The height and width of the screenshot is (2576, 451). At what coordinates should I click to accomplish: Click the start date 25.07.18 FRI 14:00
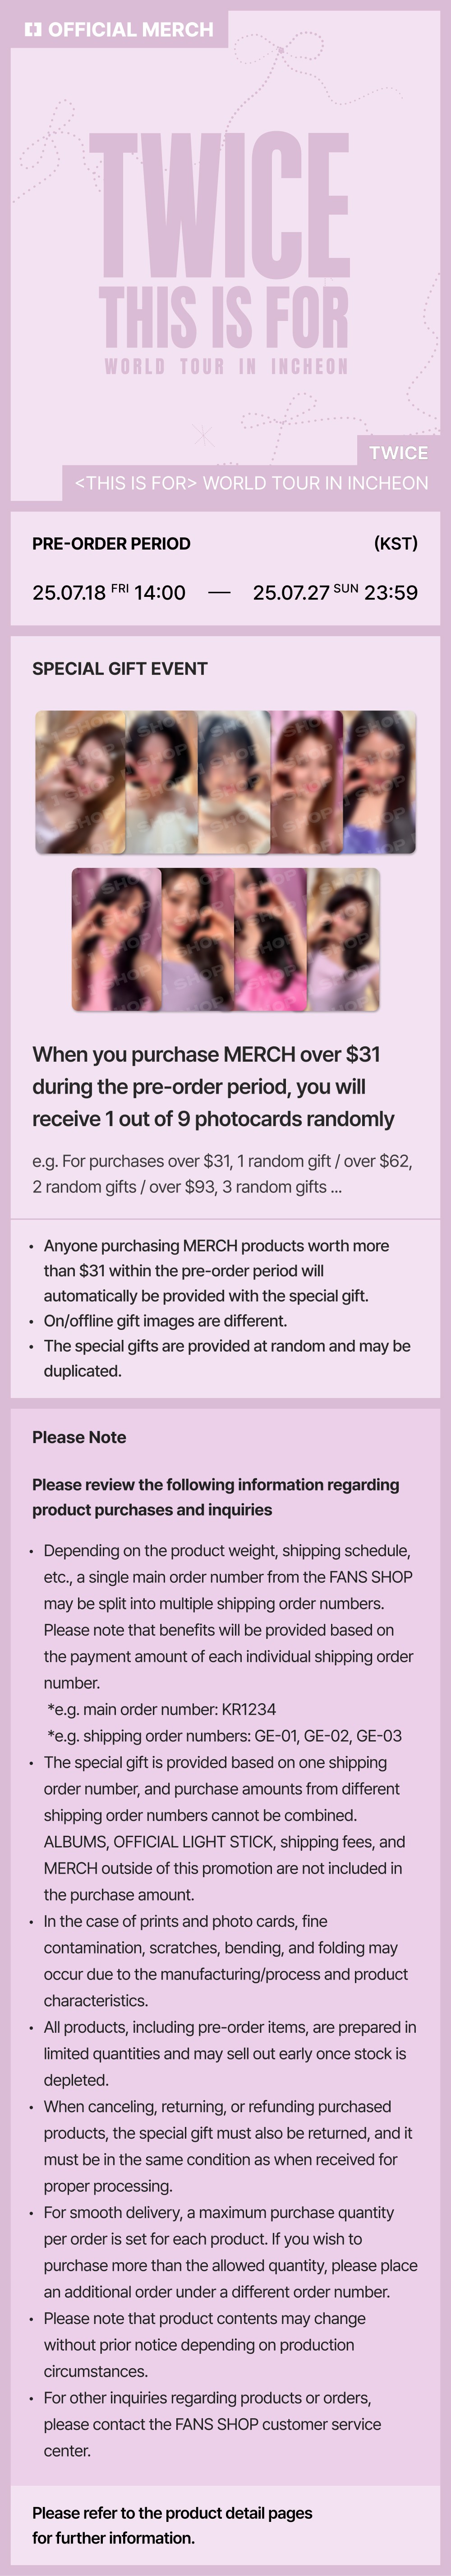109,592
